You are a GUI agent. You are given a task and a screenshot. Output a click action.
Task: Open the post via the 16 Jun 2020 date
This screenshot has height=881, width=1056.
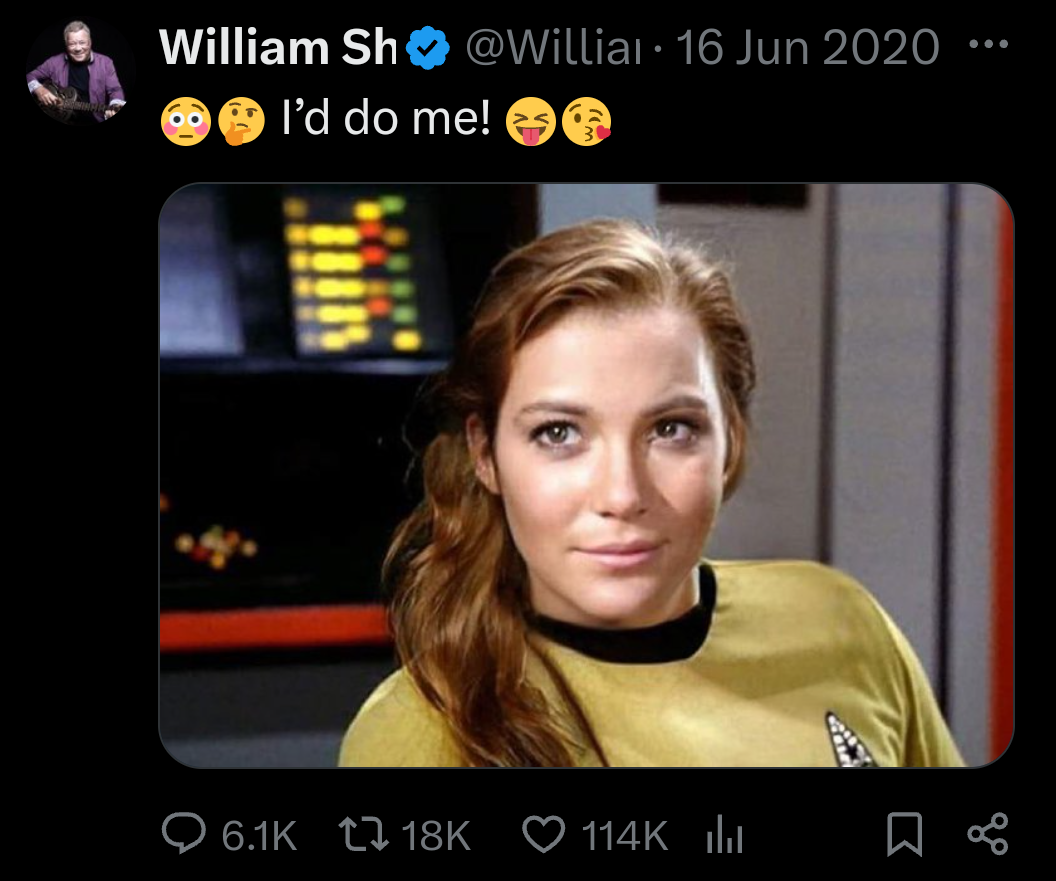808,48
